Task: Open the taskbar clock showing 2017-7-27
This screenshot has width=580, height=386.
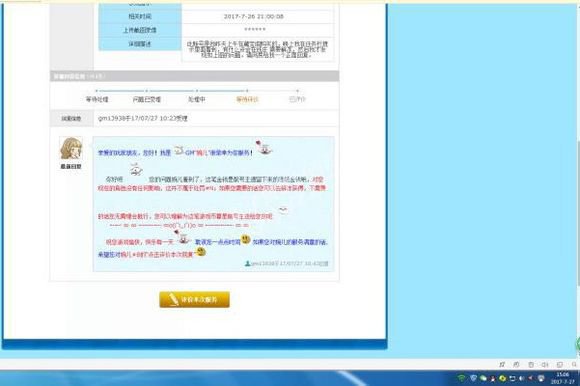Action: pyautogui.click(x=563, y=378)
